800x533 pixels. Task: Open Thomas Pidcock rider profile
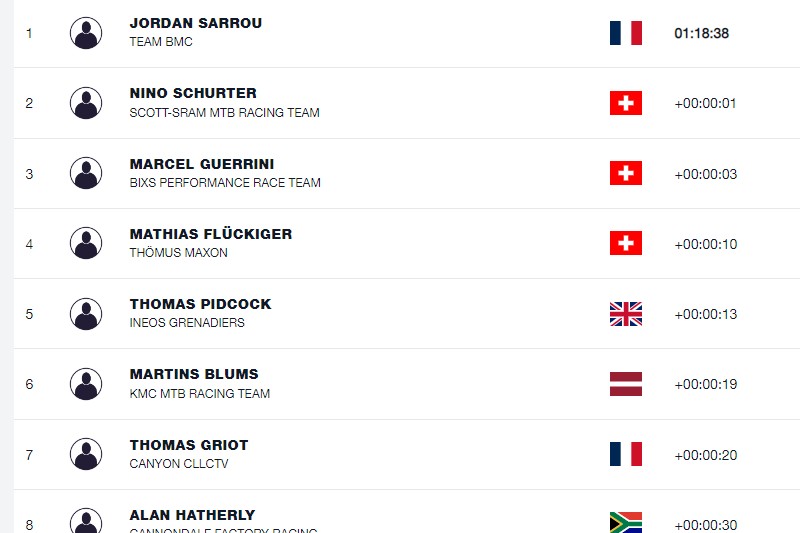point(201,304)
